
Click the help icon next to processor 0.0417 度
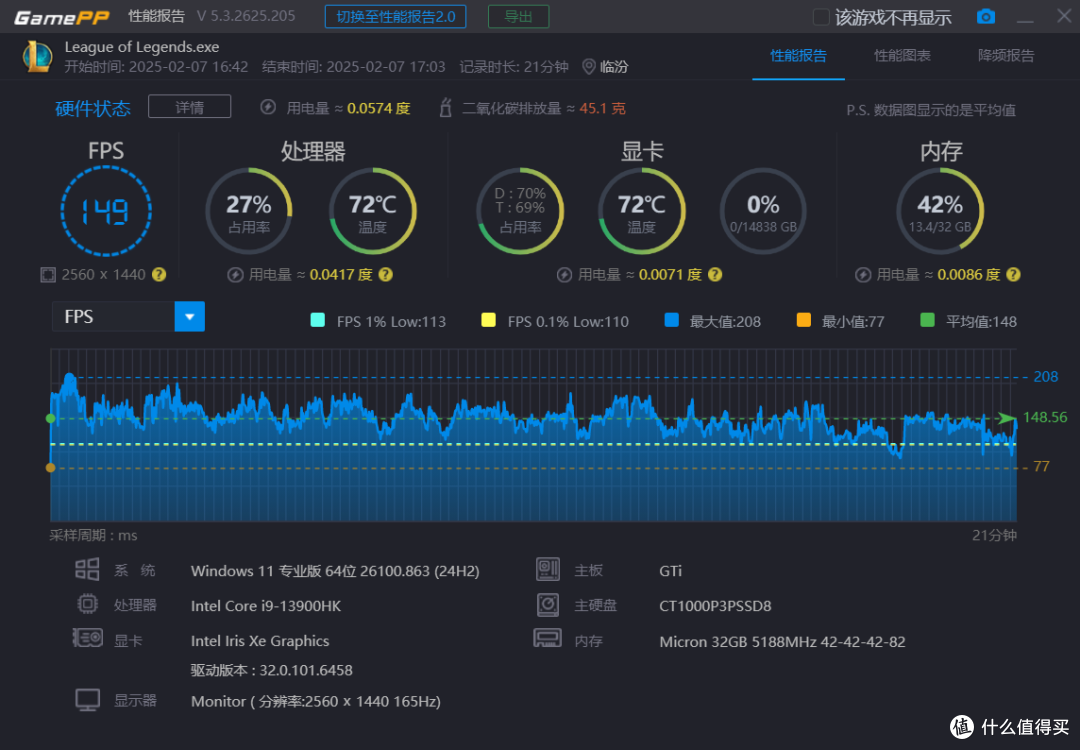coord(386,275)
